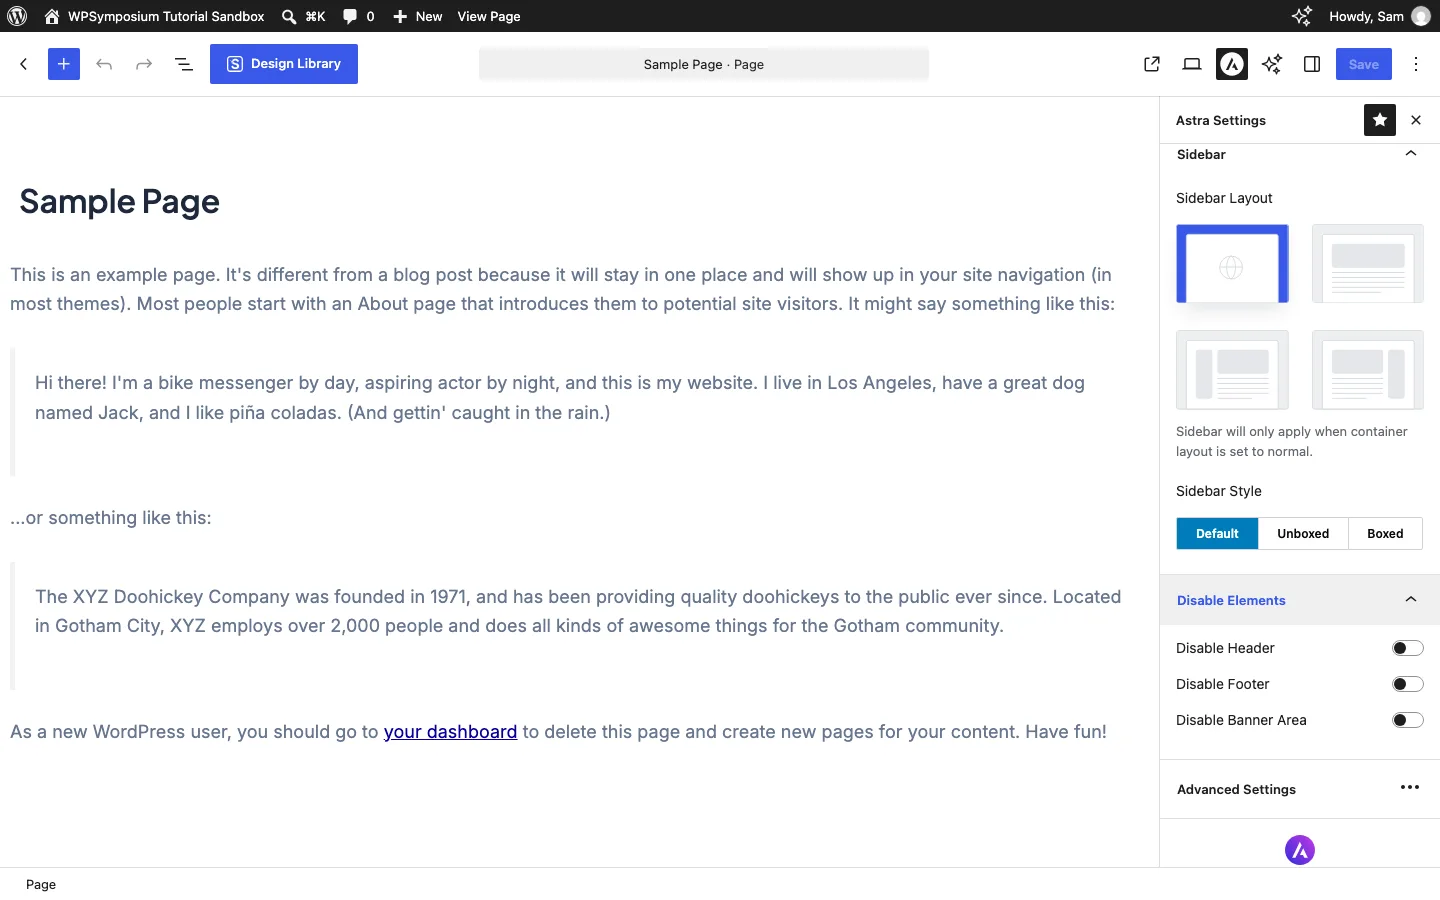Open the WPSymposium Tutorial Sandbox site menu

pos(155,16)
